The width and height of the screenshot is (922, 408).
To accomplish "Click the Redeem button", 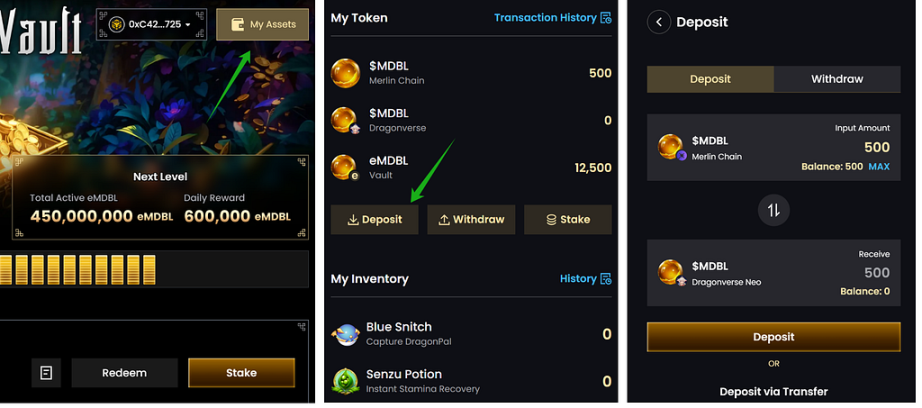I will [x=125, y=373].
